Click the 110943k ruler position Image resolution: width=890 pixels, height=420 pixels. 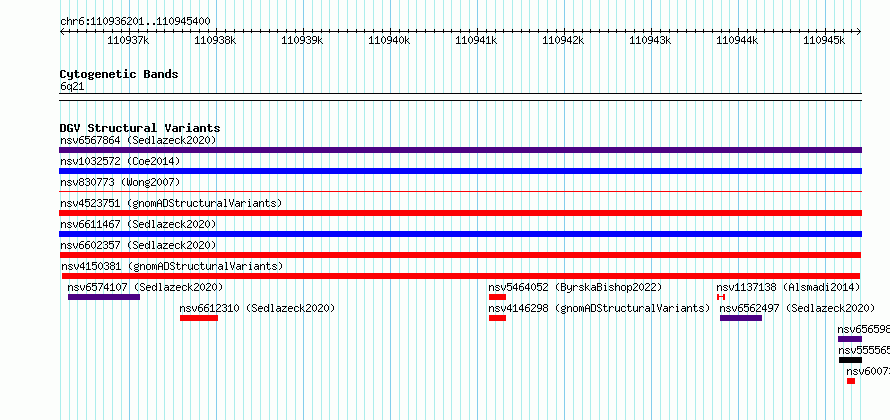click(x=650, y=40)
